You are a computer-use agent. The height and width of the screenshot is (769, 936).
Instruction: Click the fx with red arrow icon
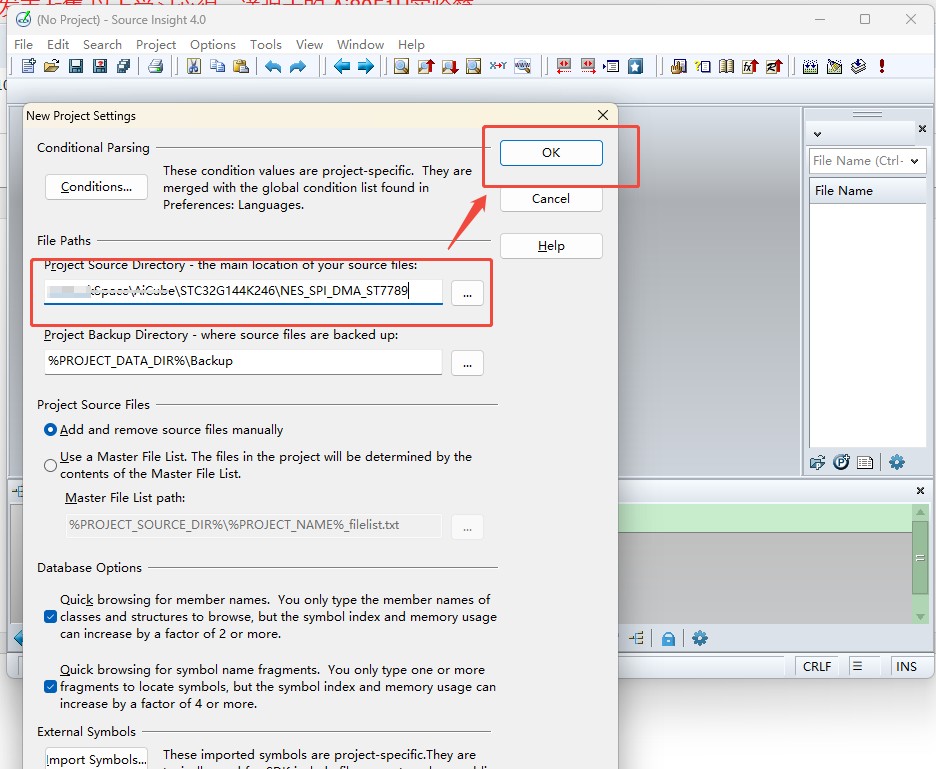click(x=750, y=66)
